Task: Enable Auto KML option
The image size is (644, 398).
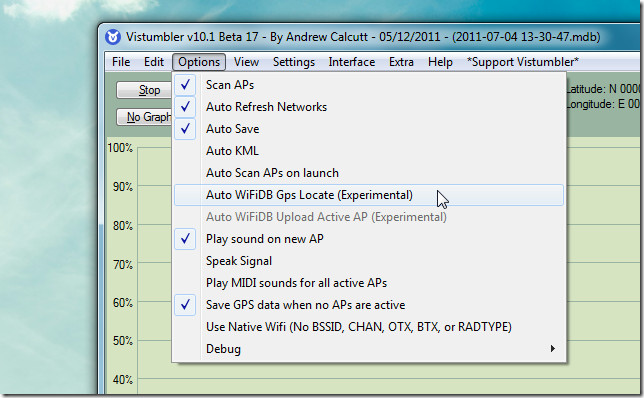Action: (369, 151)
